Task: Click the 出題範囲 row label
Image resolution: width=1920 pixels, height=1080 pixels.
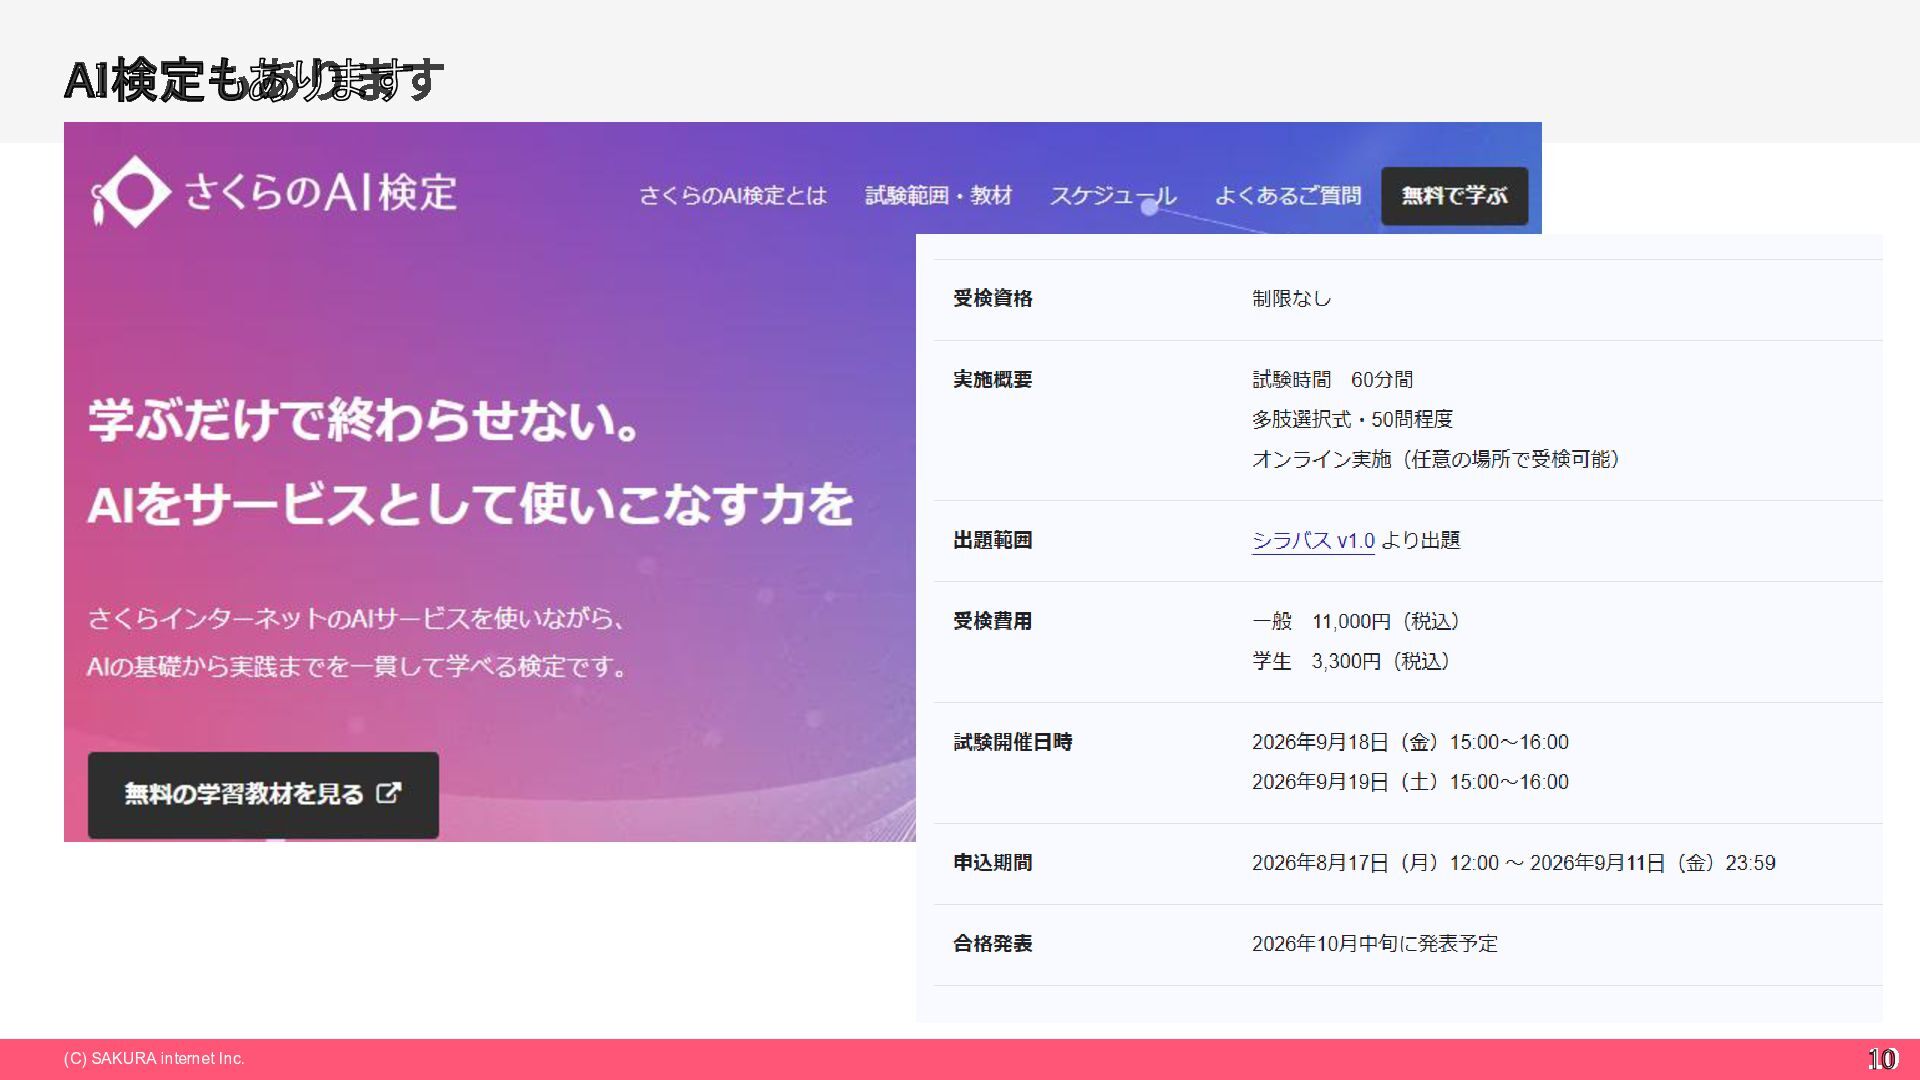Action: (x=992, y=541)
